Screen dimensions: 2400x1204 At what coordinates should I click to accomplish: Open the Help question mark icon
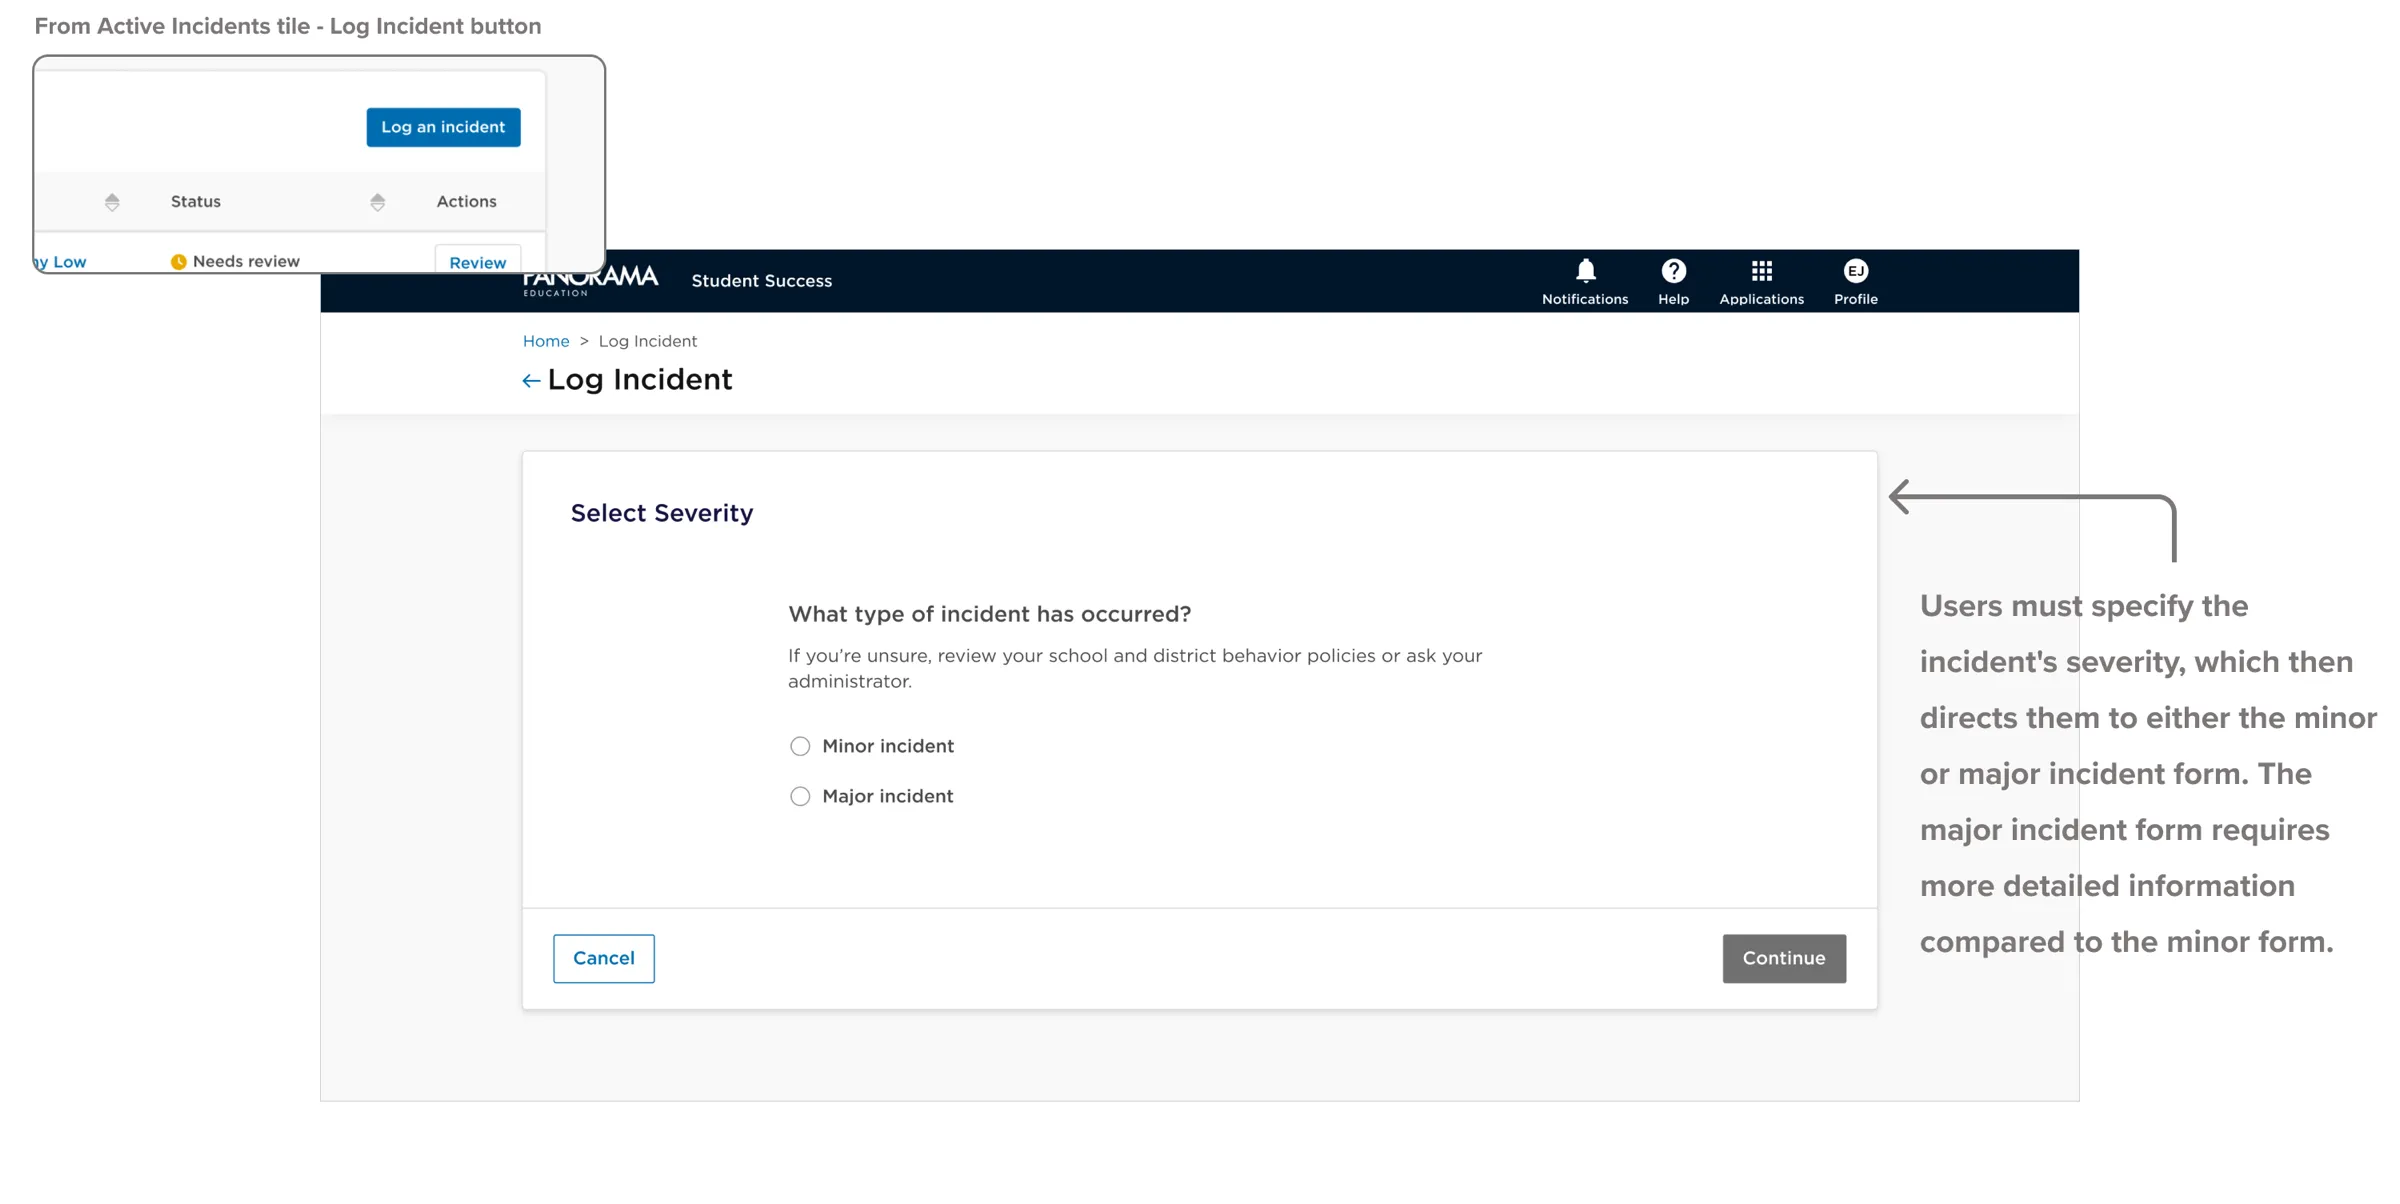coord(1673,271)
